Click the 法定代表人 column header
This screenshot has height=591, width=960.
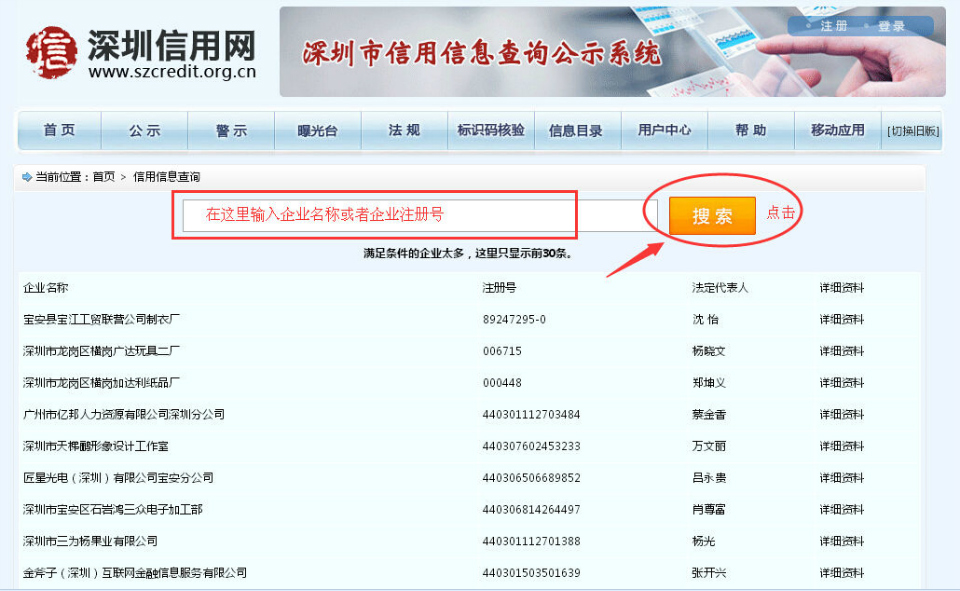[x=720, y=288]
